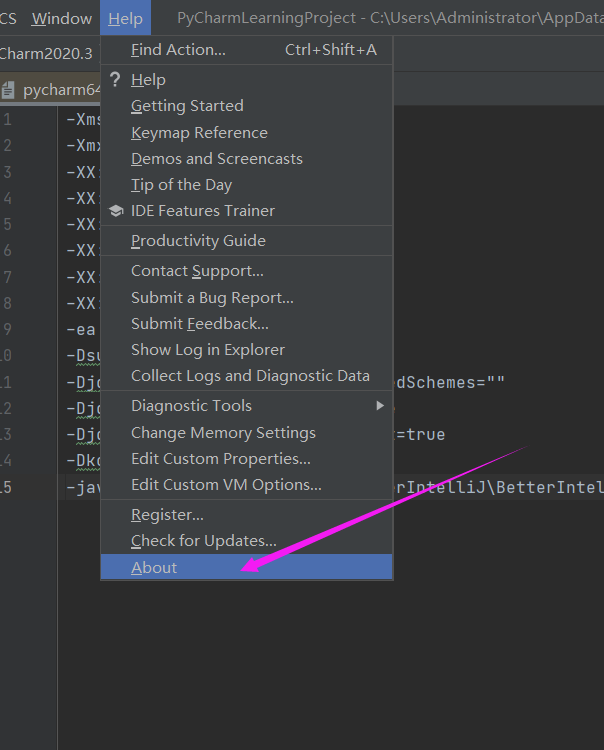Open Demos and Screencasts
The height and width of the screenshot is (750, 604).
point(247,159)
